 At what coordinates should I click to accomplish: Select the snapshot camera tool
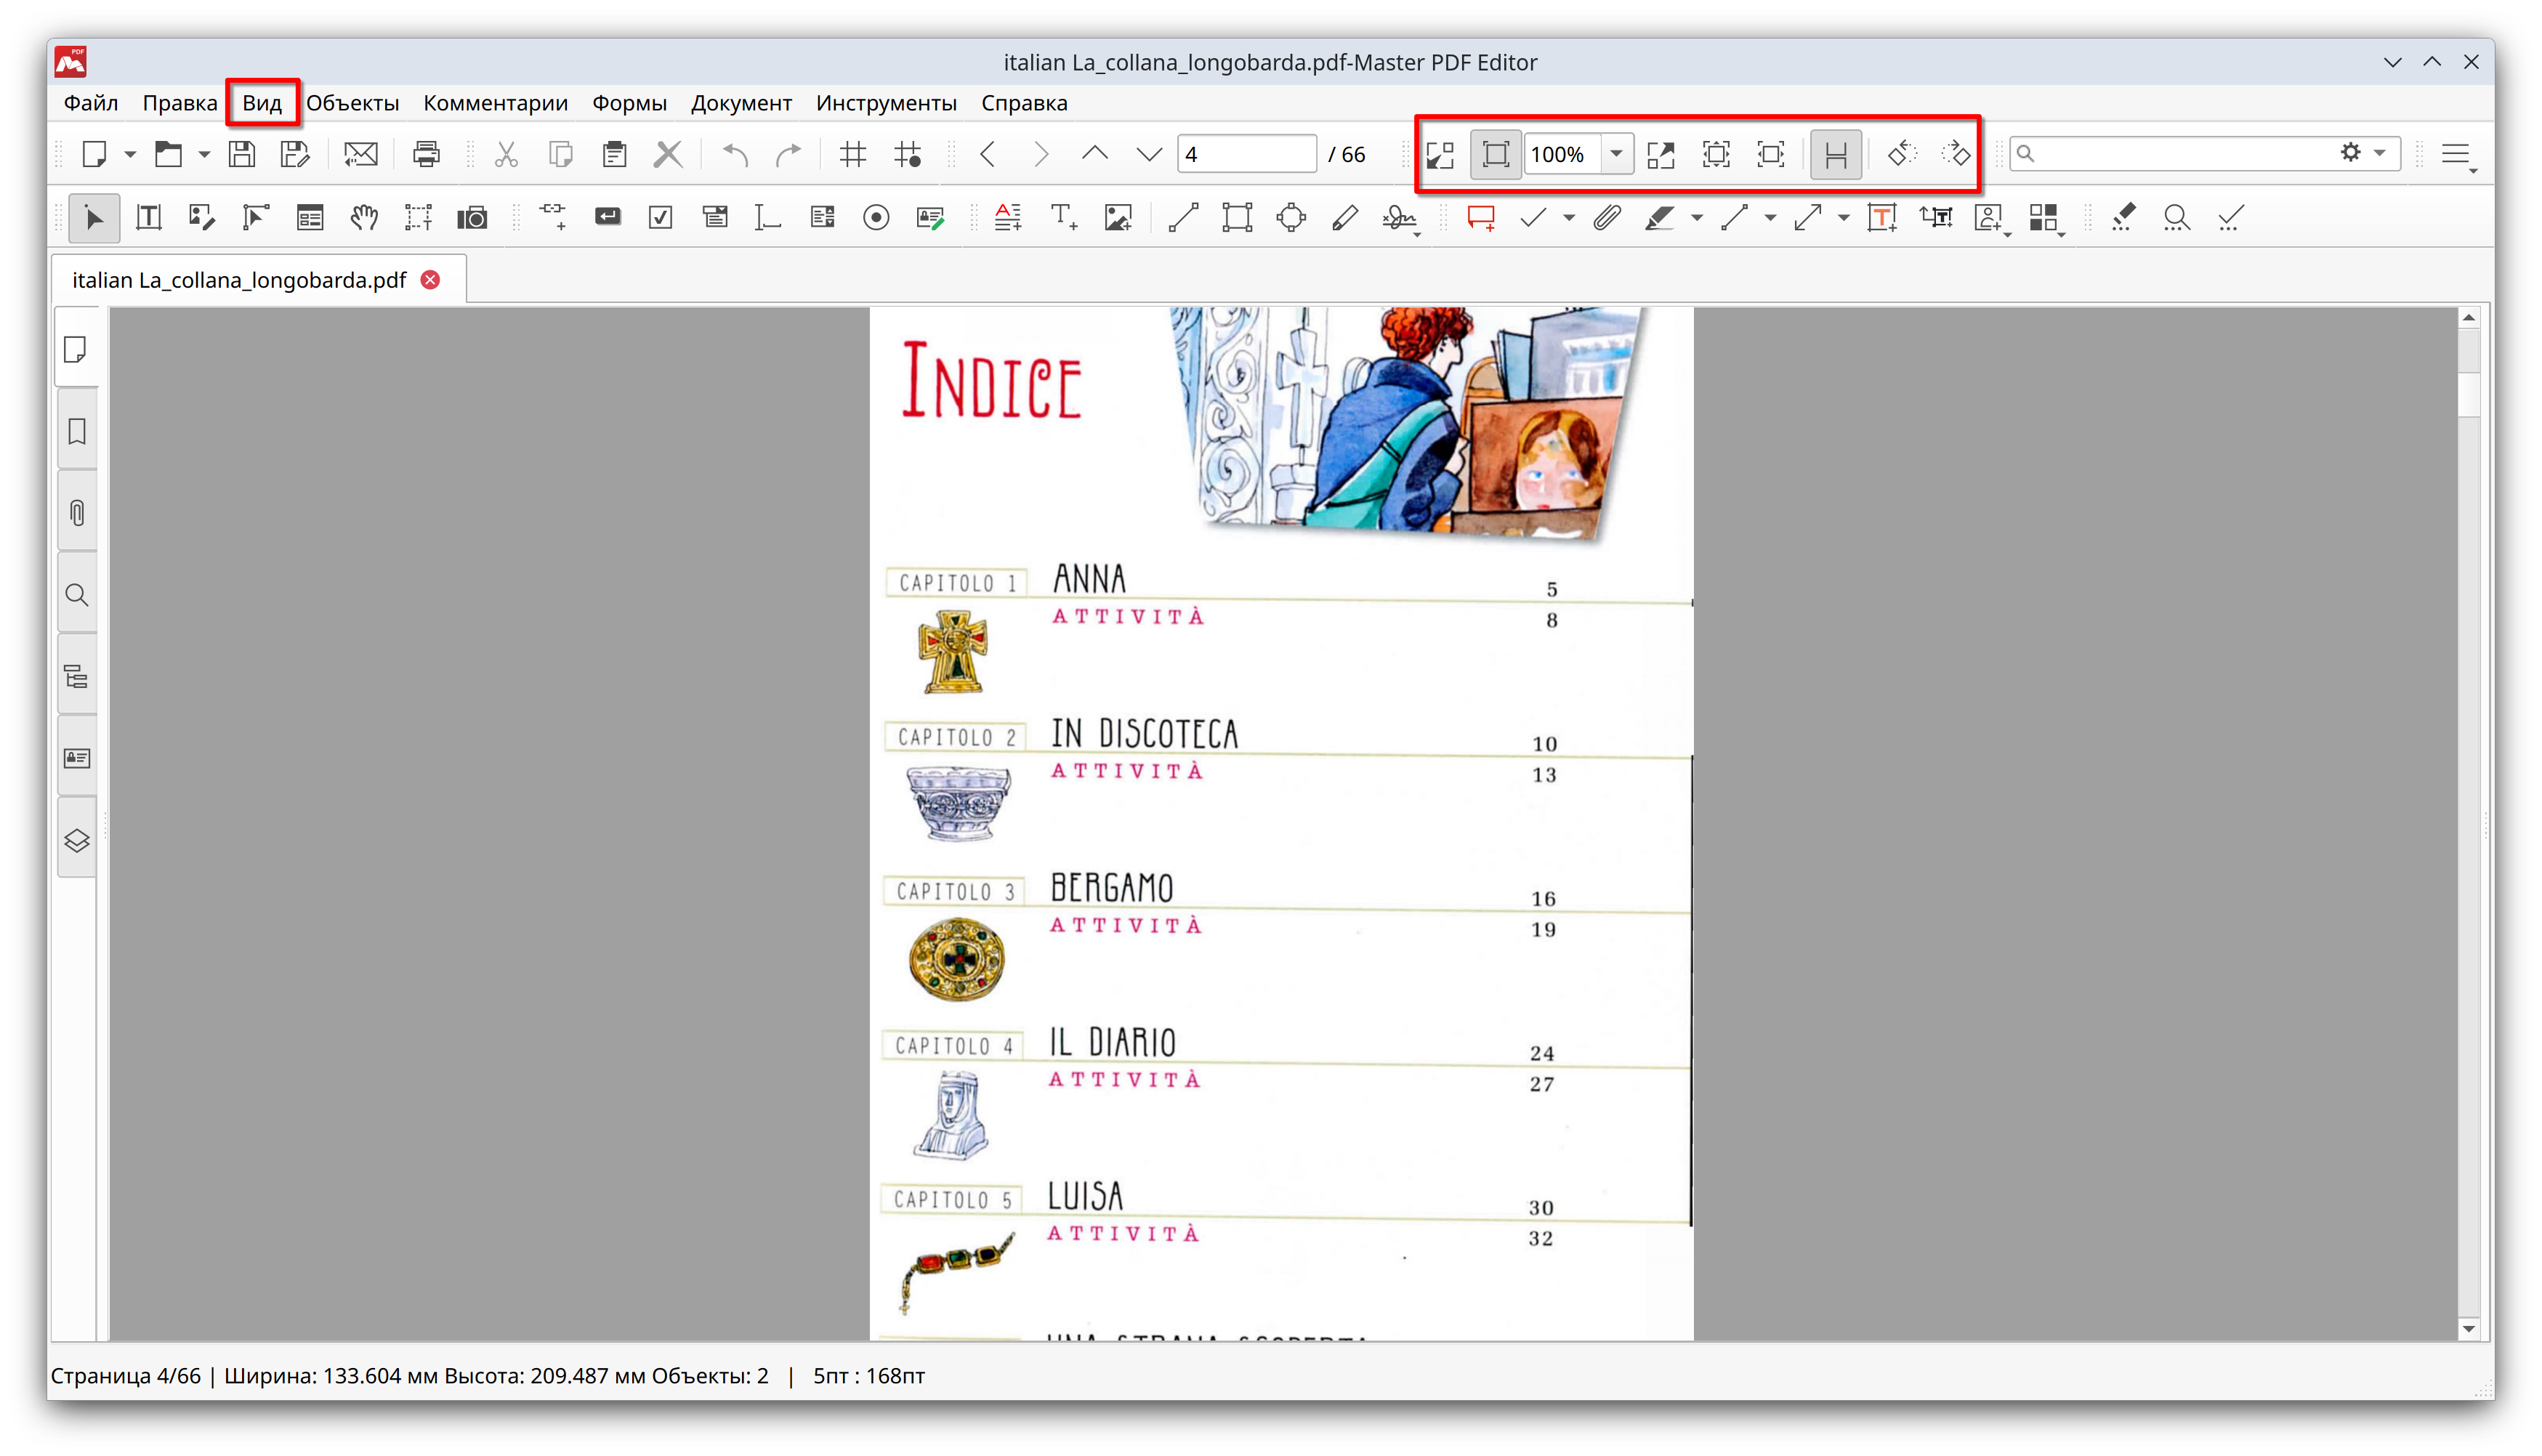[x=472, y=217]
